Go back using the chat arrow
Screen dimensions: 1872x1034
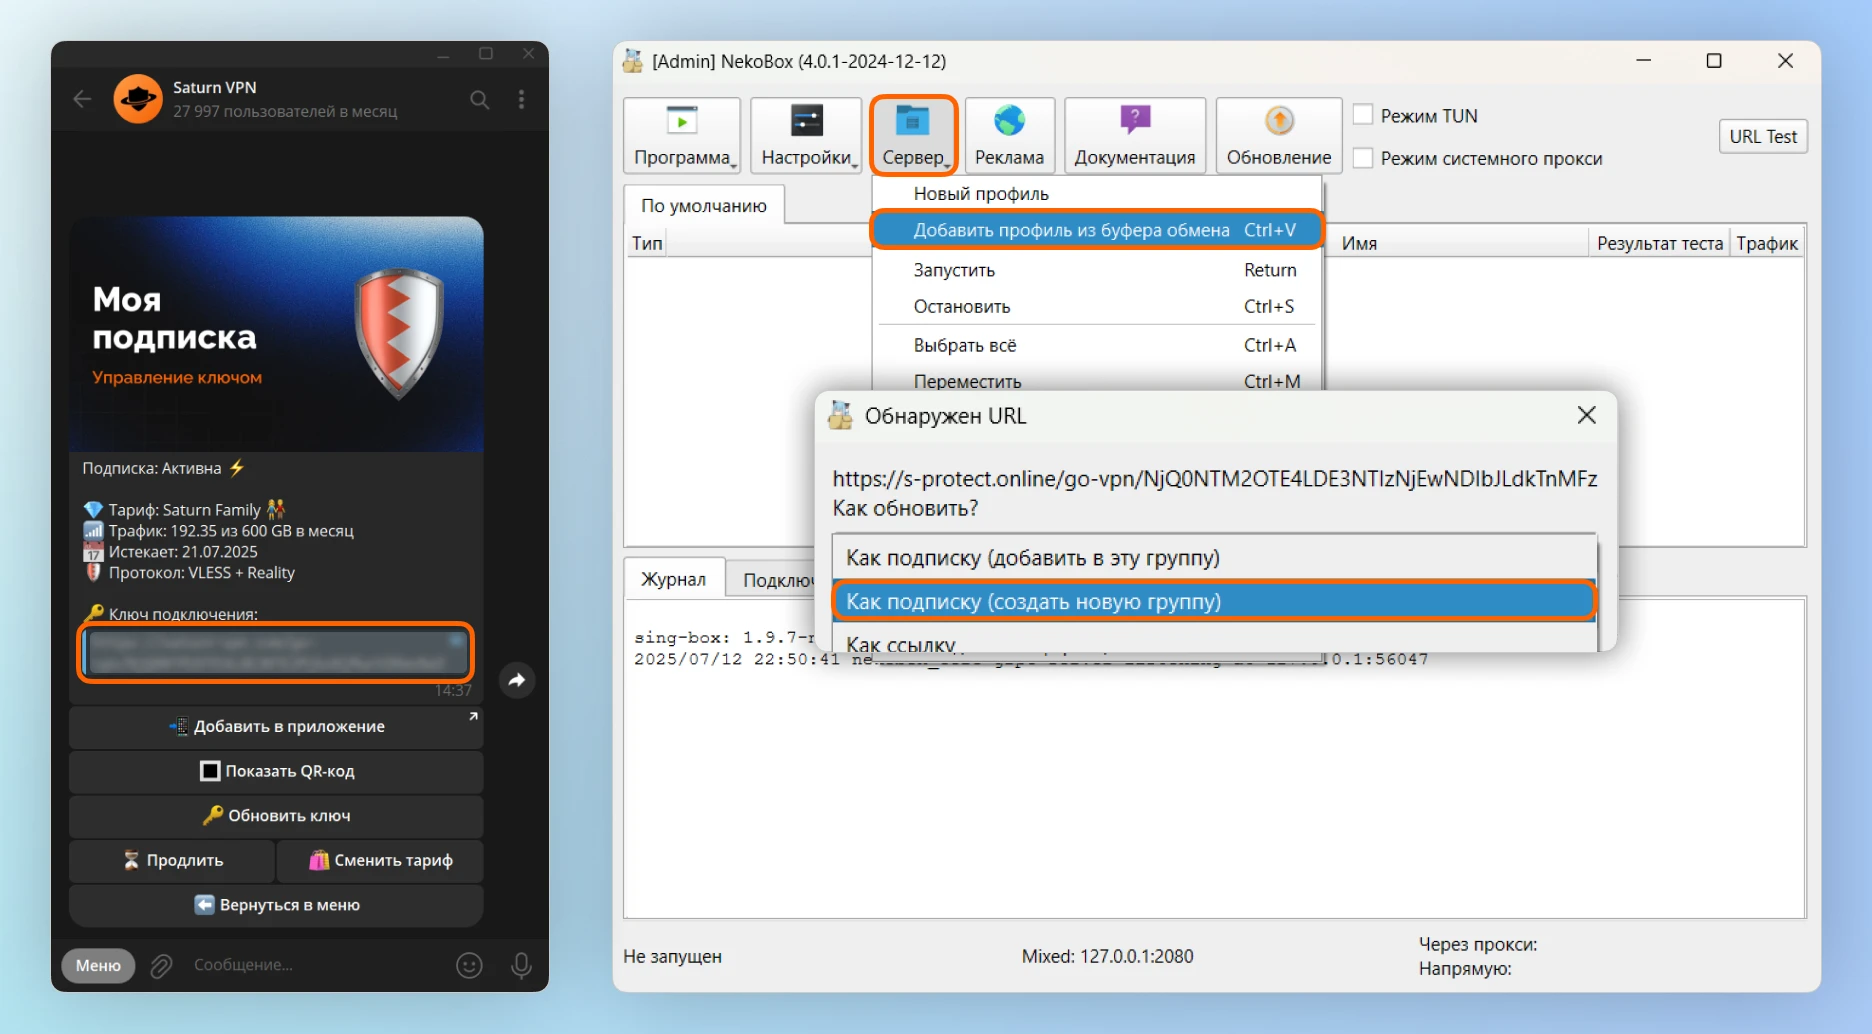[x=83, y=99]
